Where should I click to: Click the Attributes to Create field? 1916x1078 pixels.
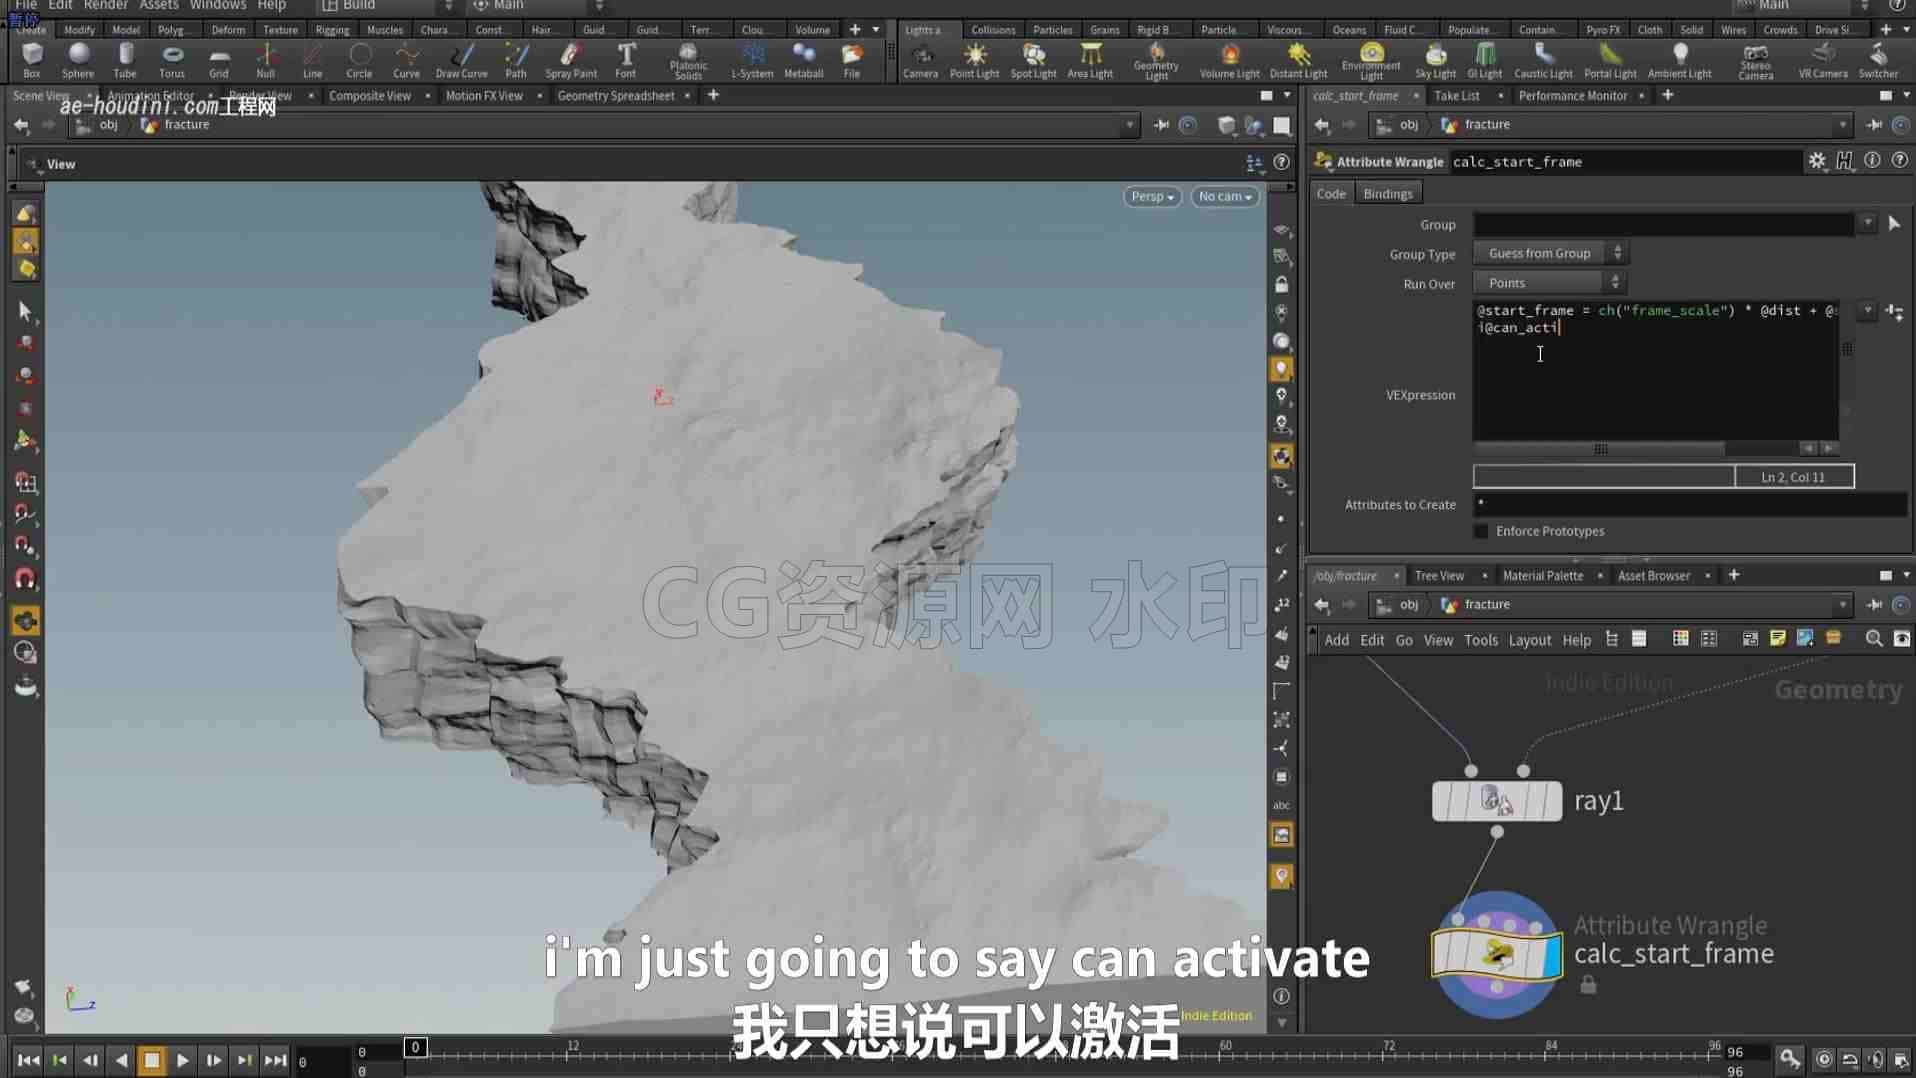[1690, 505]
